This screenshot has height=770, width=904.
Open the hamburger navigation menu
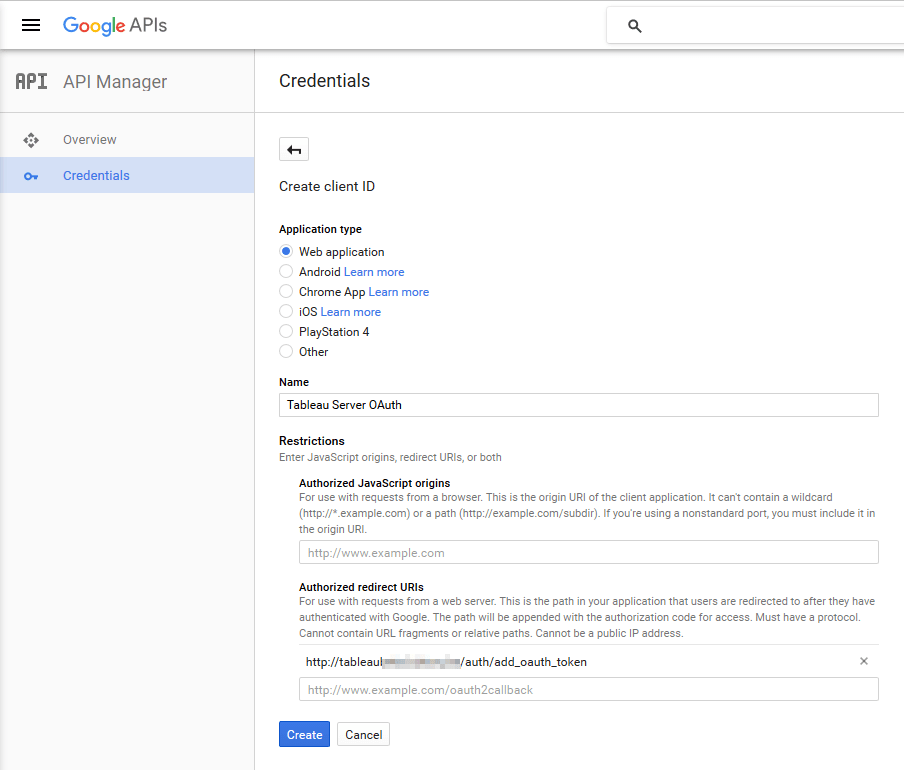click(31, 25)
